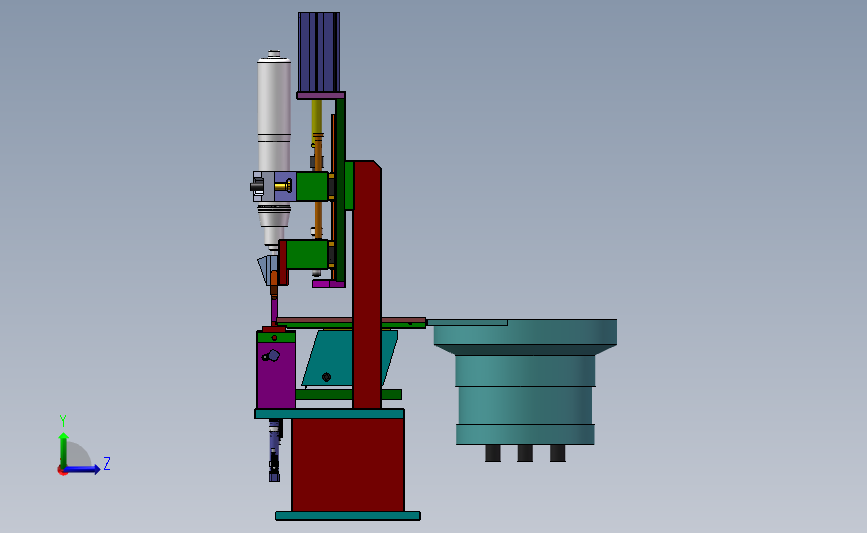Select the tall dark red vertical column

point(367,284)
